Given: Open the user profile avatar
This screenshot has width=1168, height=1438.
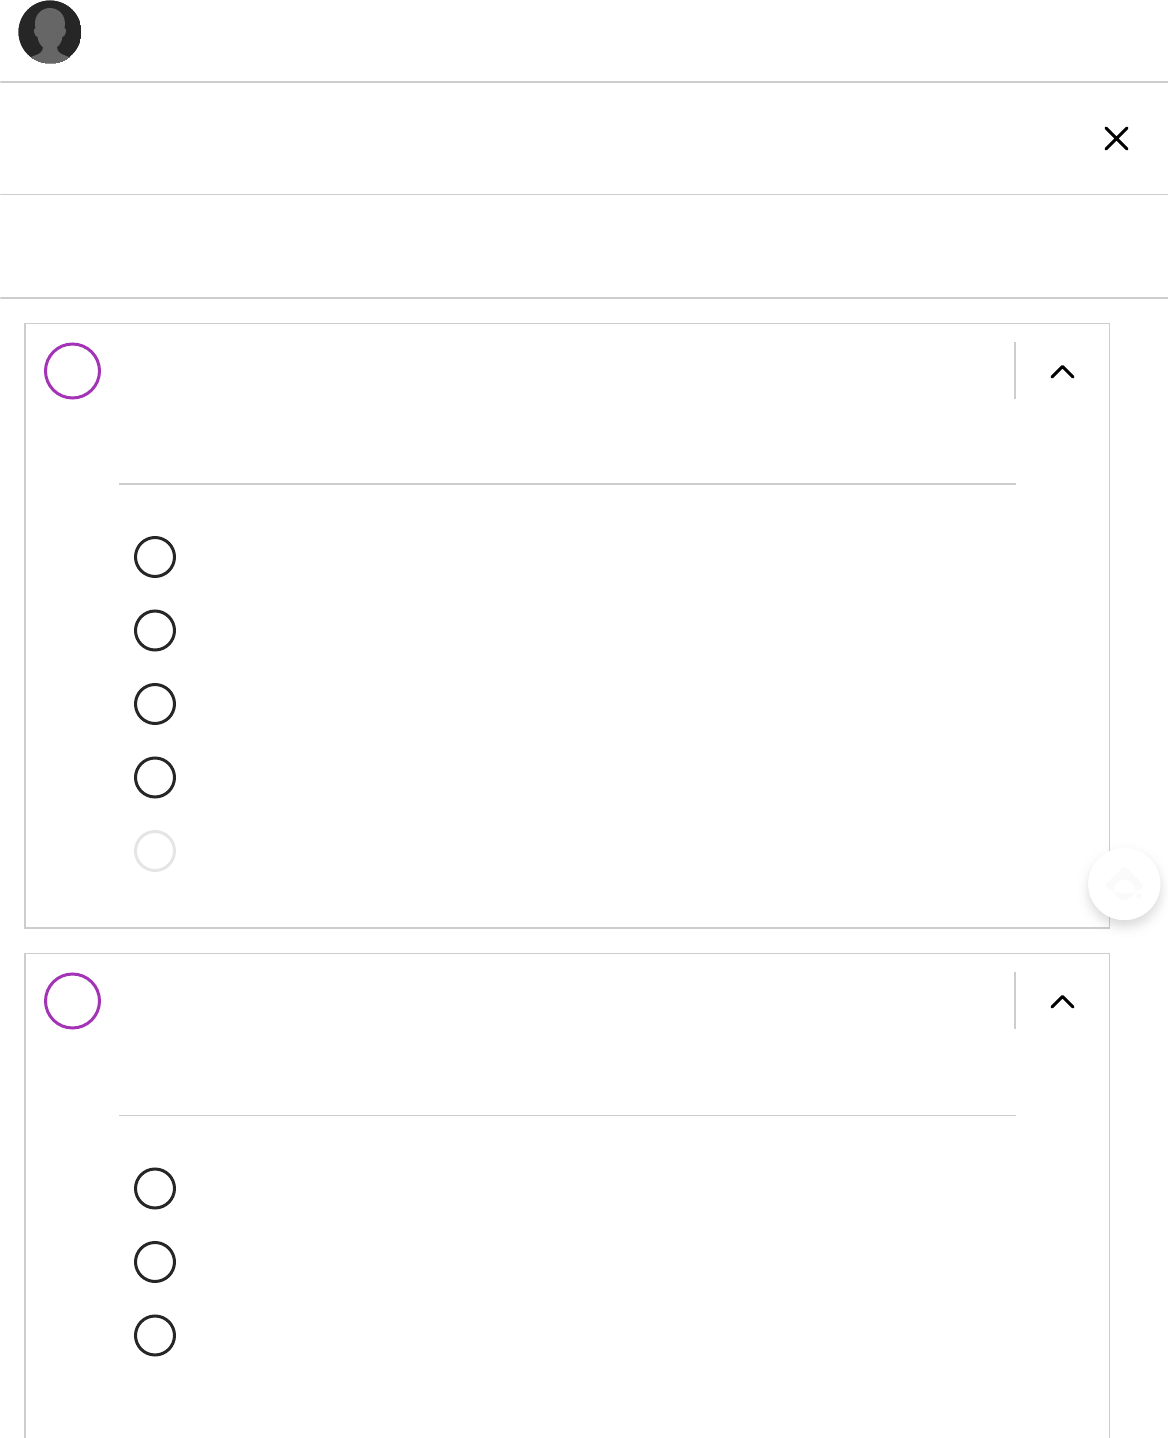Looking at the screenshot, I should click(50, 33).
